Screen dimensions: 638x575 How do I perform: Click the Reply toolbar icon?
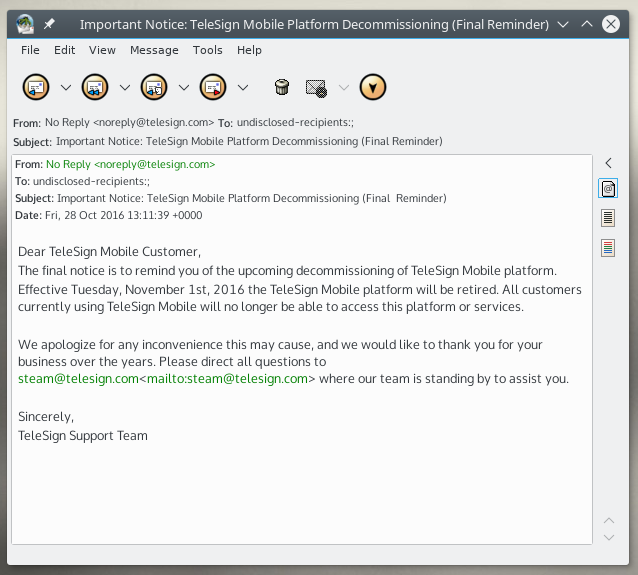36,87
